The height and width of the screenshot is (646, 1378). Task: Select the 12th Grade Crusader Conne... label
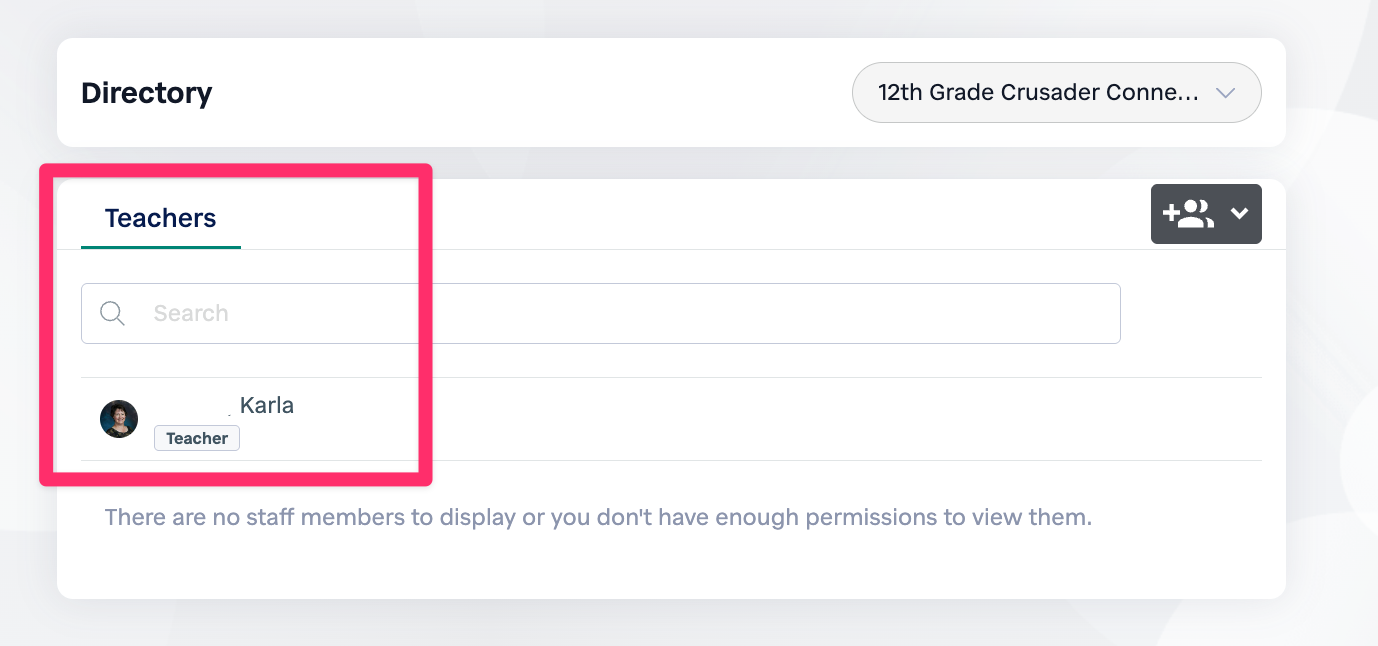[x=1037, y=93]
